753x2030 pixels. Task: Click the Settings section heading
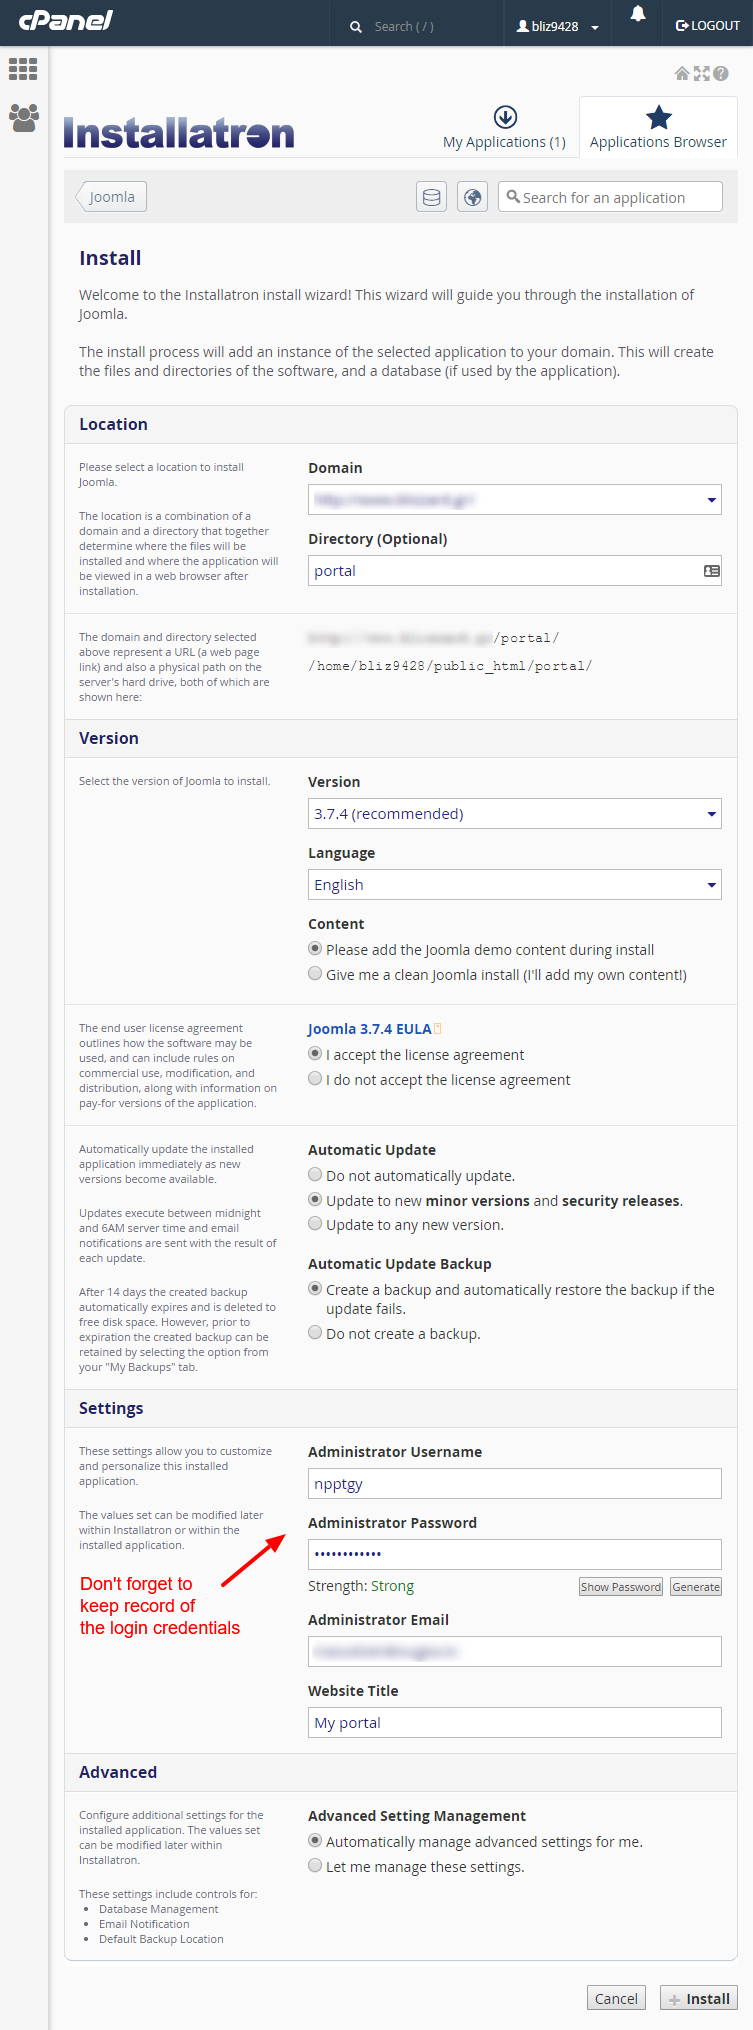tap(111, 1408)
